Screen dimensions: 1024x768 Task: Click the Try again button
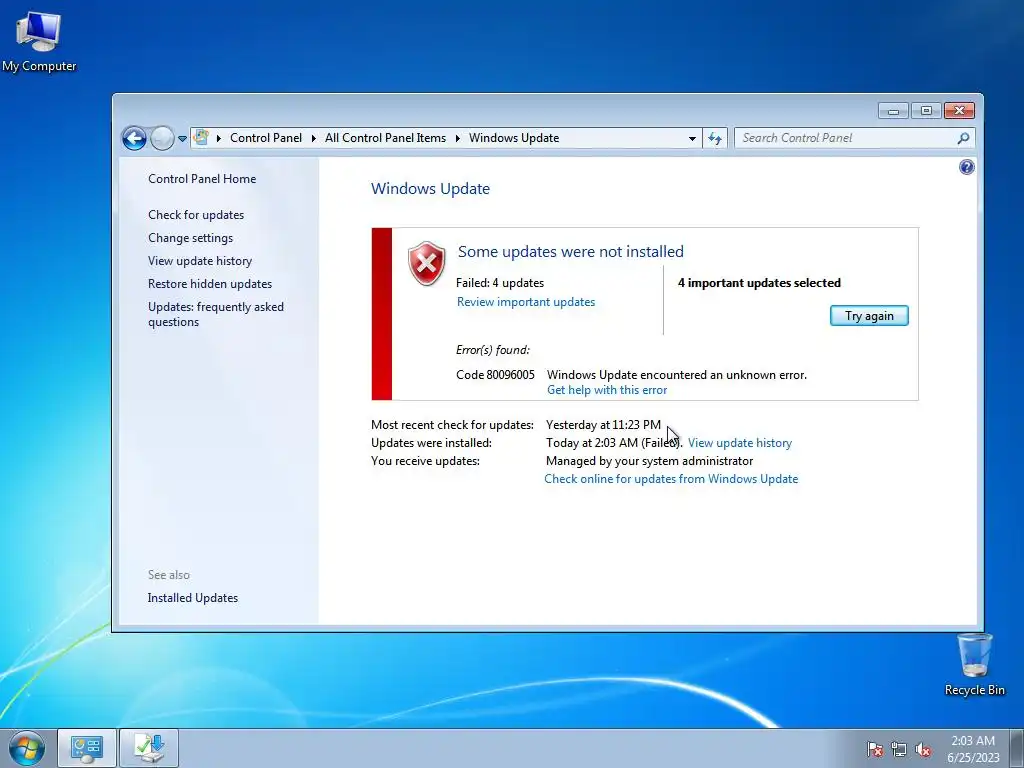point(869,316)
